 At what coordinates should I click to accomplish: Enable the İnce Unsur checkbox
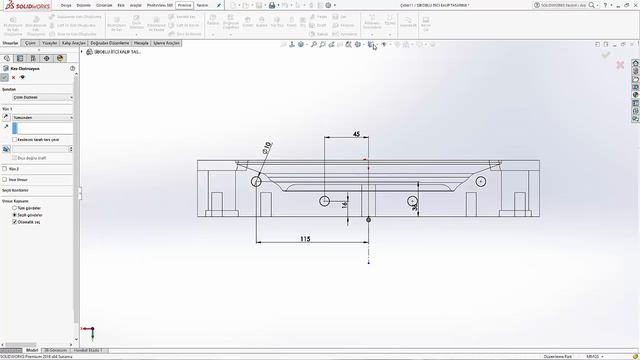point(4,180)
